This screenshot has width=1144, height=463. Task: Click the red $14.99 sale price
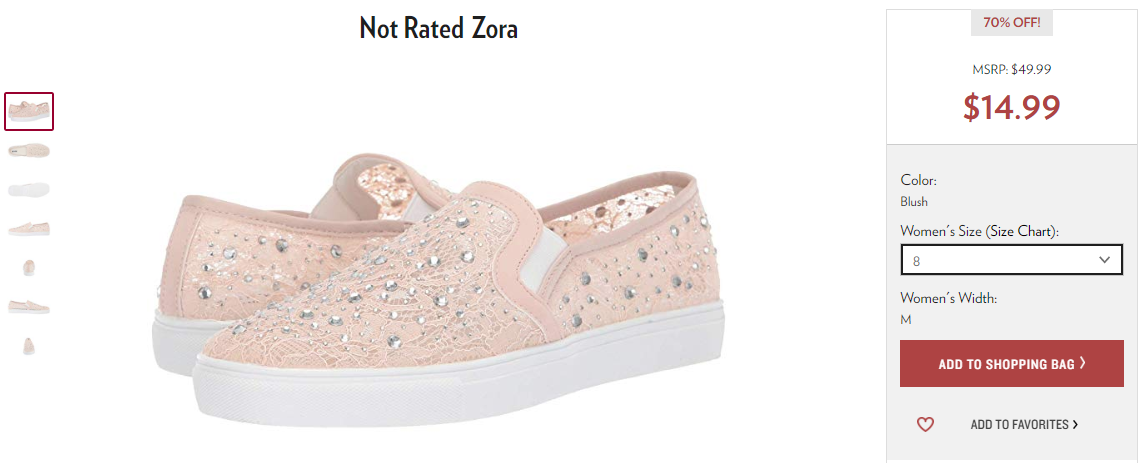(x=1011, y=107)
